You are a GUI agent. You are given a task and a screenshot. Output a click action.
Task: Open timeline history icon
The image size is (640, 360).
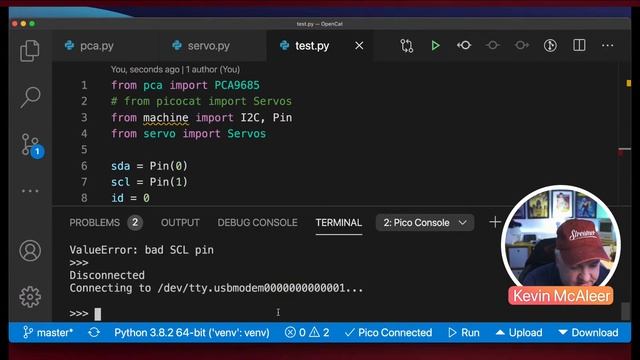tap(550, 45)
